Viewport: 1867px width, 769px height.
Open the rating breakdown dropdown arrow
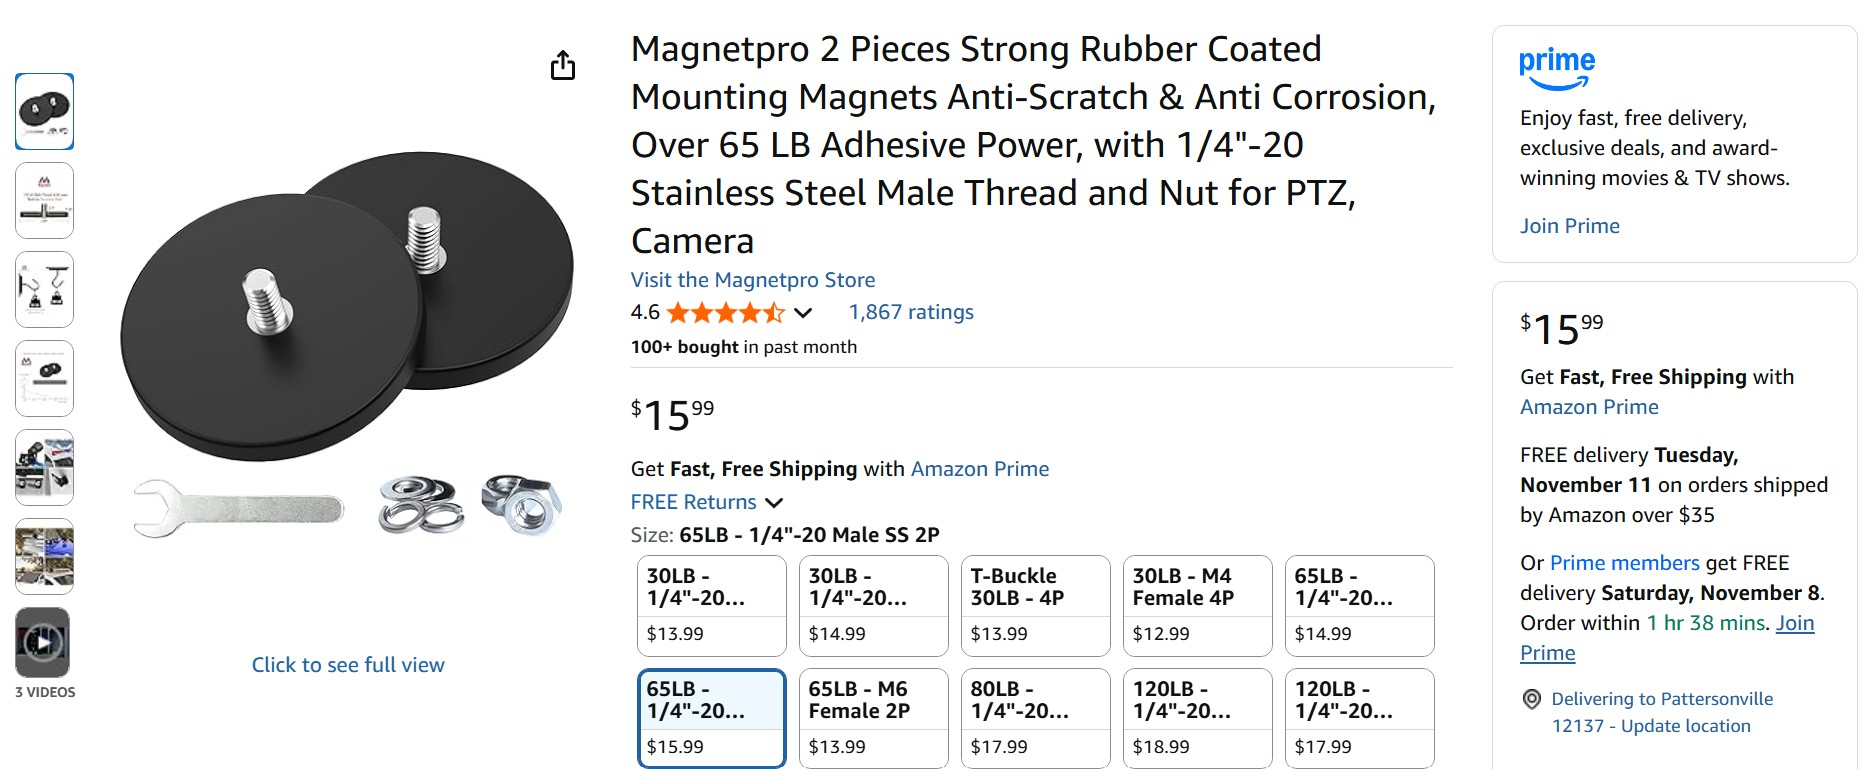pos(803,313)
